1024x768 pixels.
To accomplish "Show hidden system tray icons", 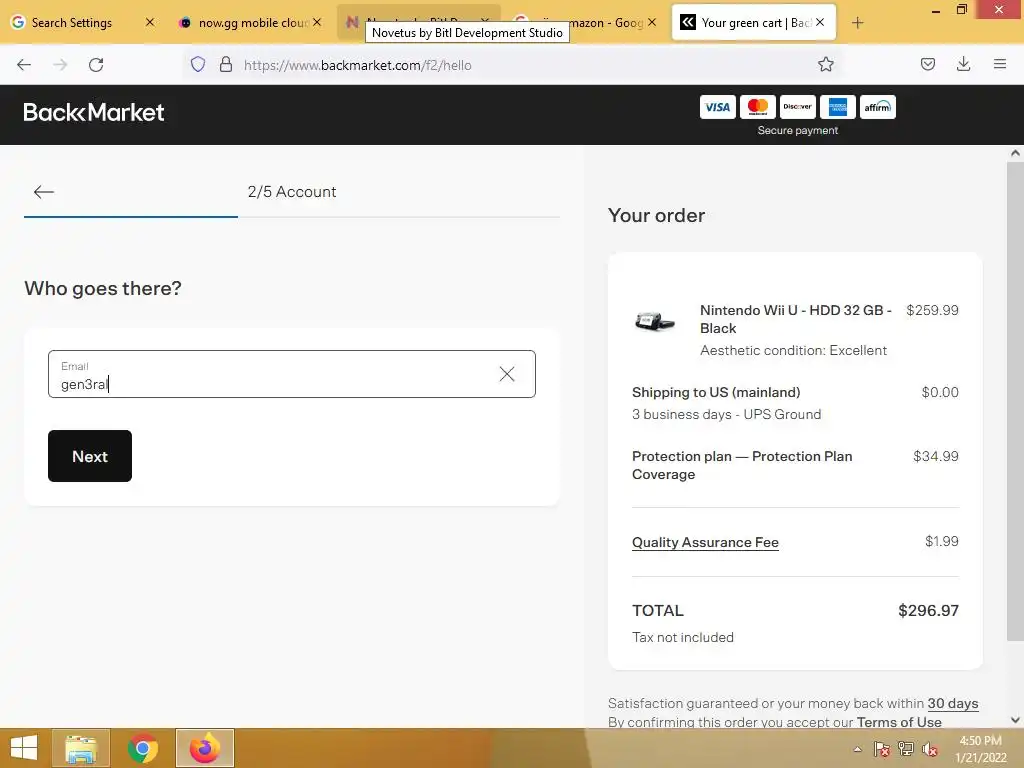I will (857, 750).
